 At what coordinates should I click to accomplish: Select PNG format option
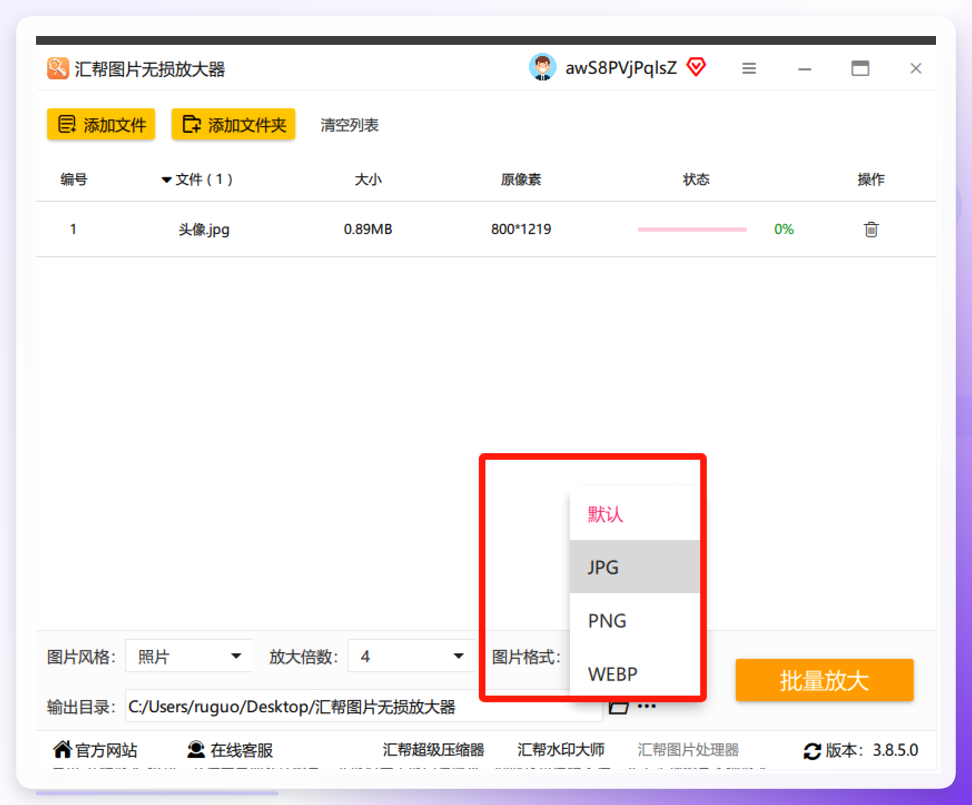click(635, 620)
